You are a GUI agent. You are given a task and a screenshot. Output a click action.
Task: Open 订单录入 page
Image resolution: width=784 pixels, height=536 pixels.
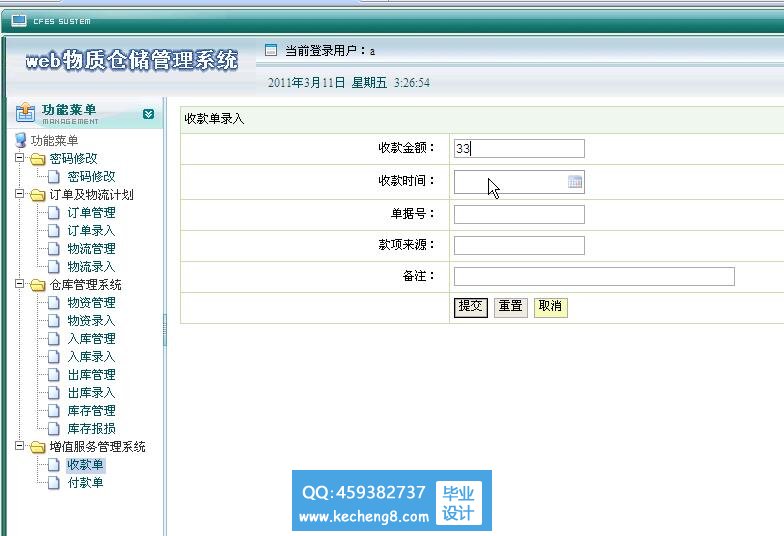(x=92, y=230)
